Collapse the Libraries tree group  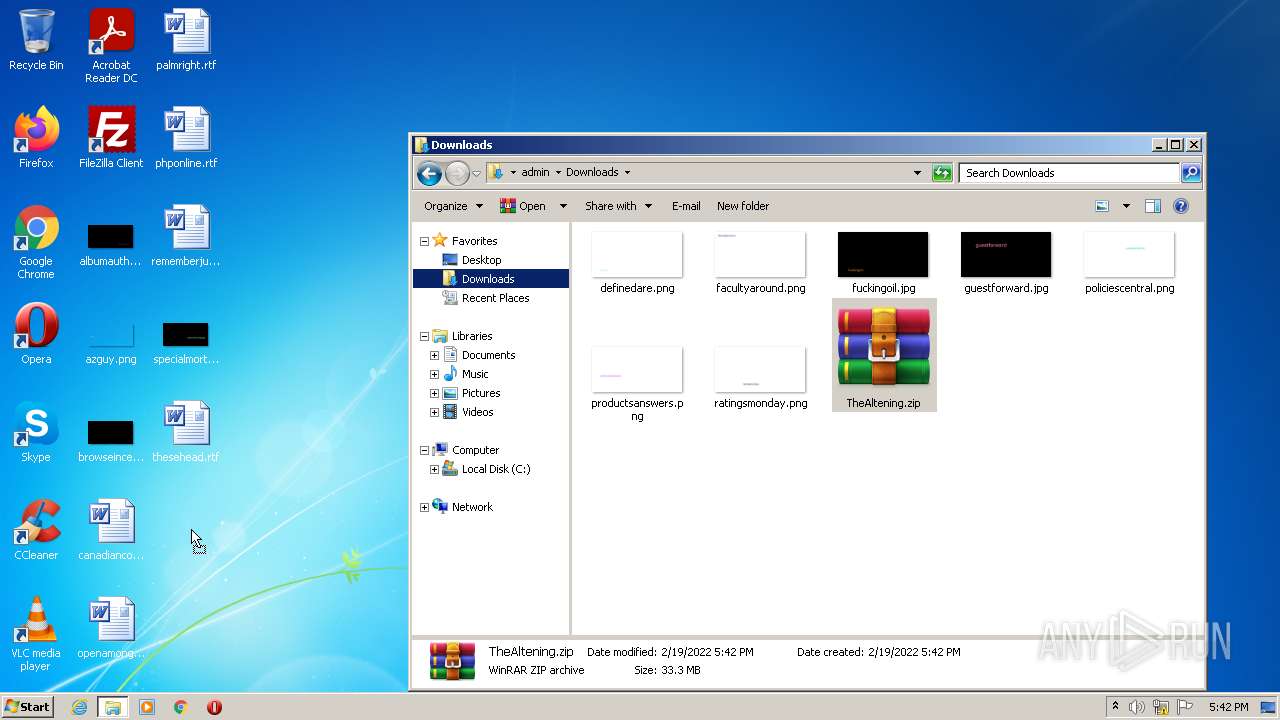424,336
